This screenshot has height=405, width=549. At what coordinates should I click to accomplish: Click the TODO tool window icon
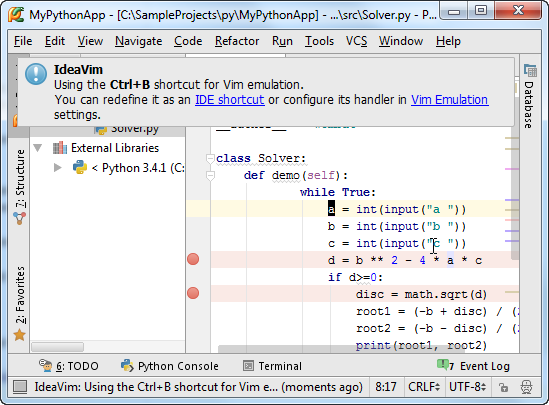45,365
